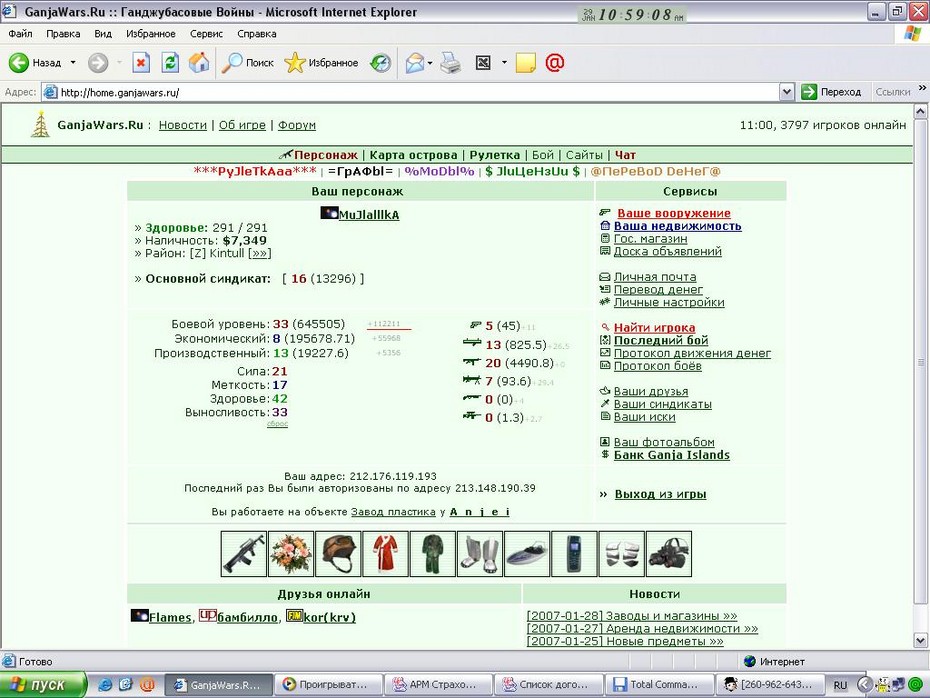Click Выход из игры link

[x=660, y=494]
